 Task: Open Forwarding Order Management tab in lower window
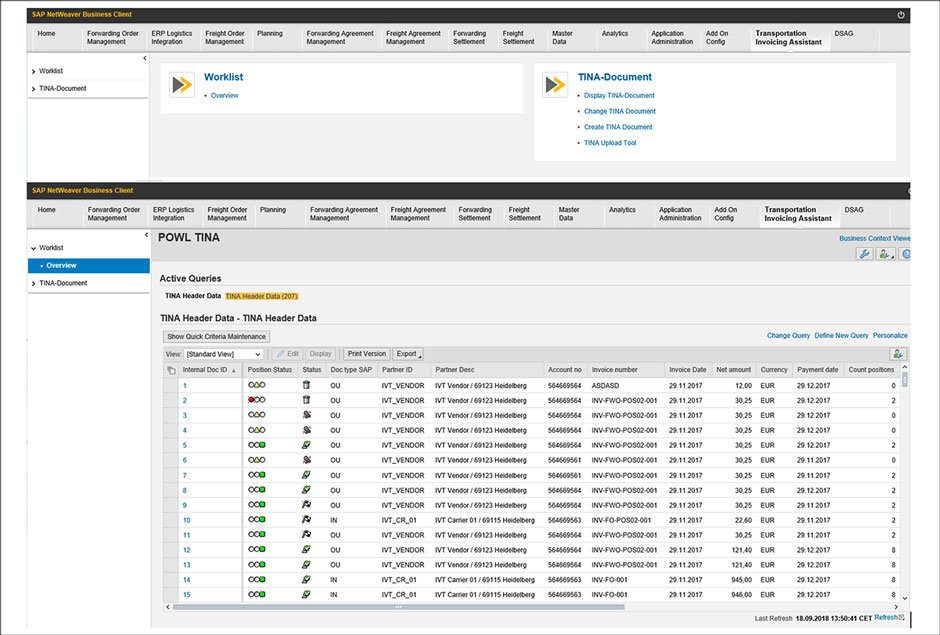[113, 214]
